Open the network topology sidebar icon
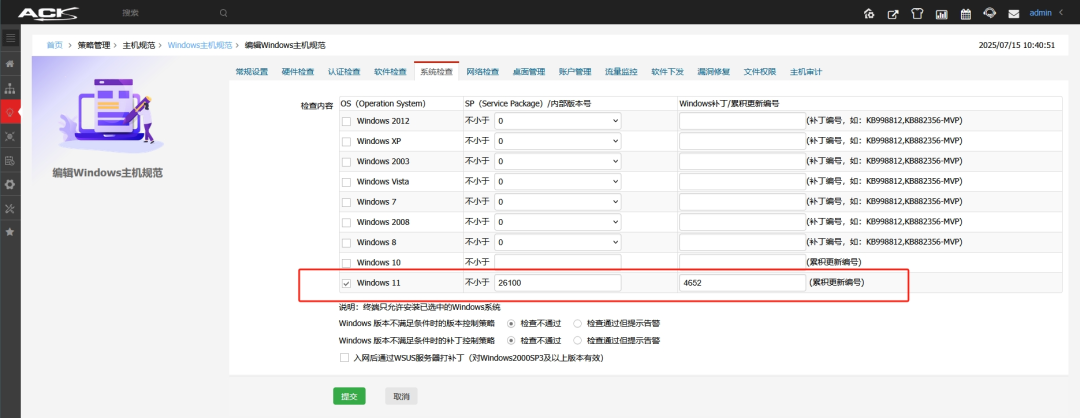This screenshot has width=1080, height=418. [x=10, y=89]
